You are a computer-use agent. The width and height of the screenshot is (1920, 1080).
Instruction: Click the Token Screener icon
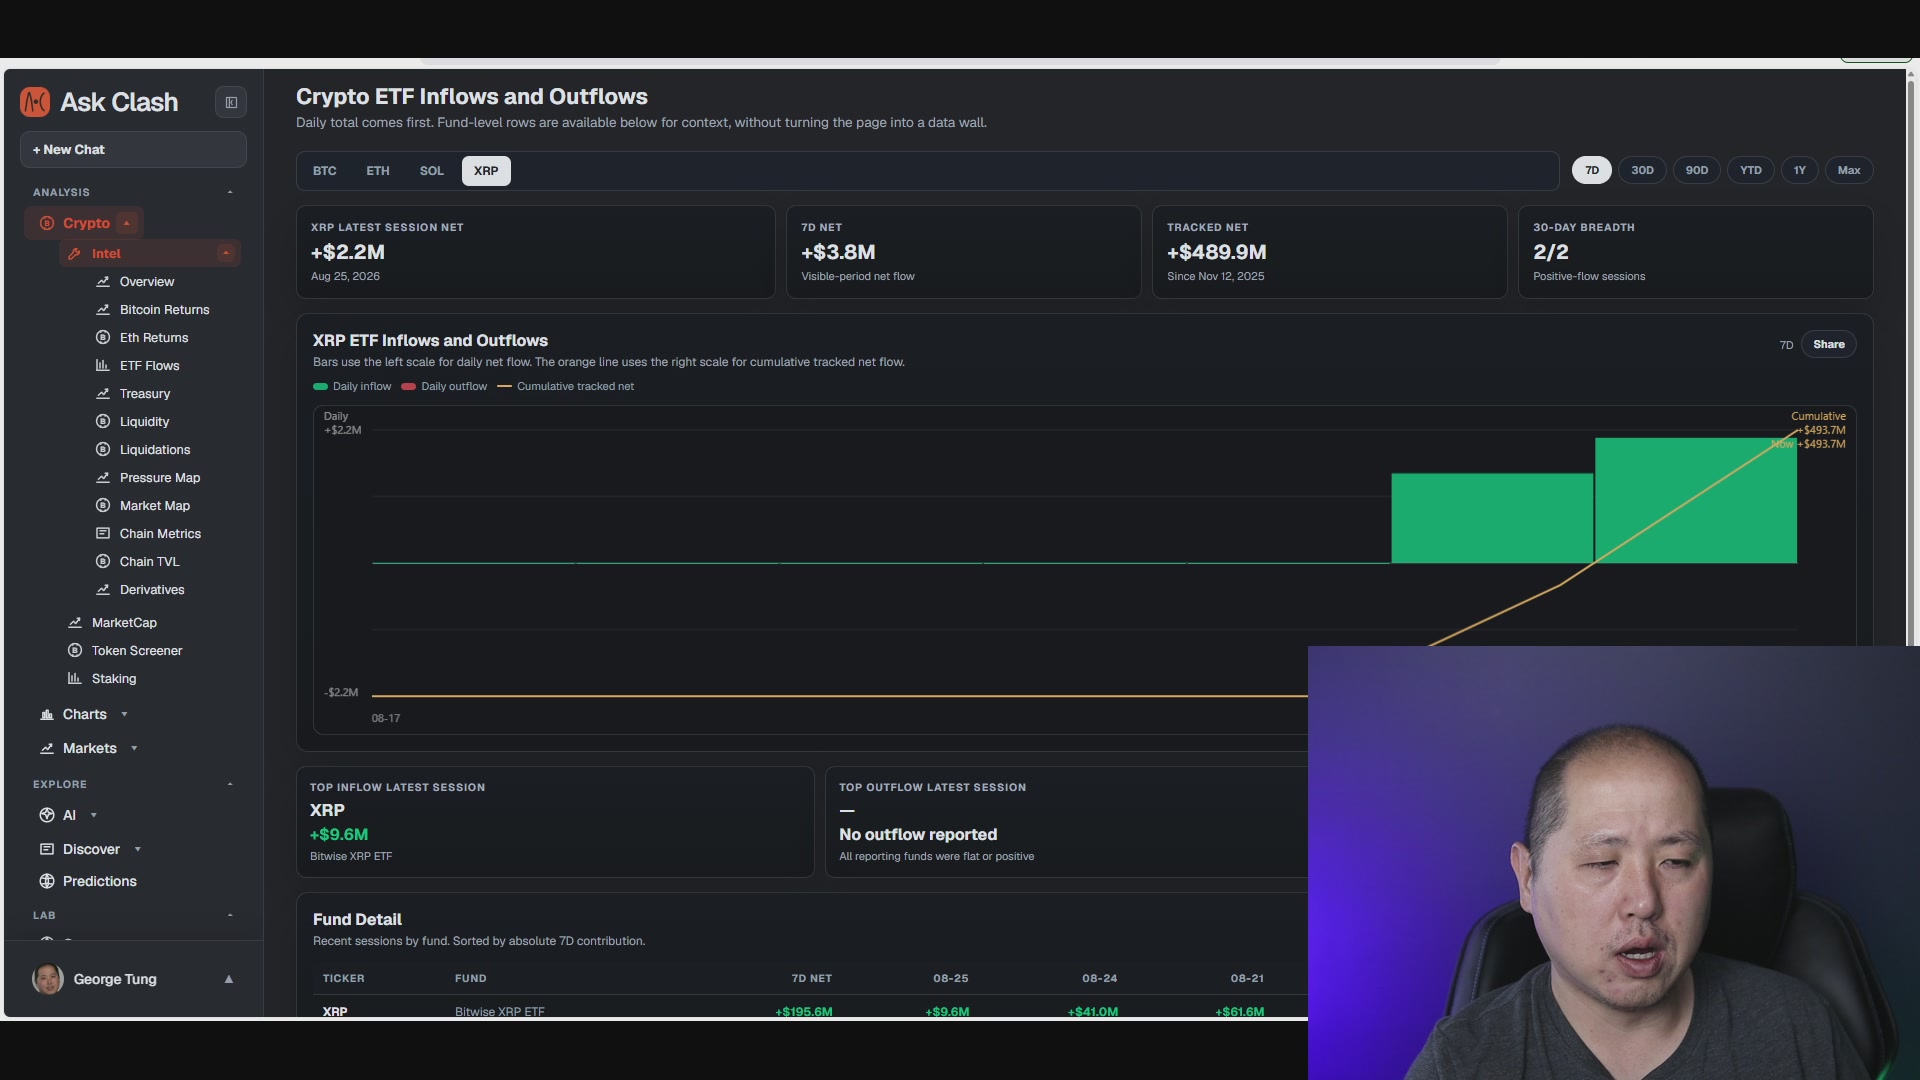coord(75,651)
